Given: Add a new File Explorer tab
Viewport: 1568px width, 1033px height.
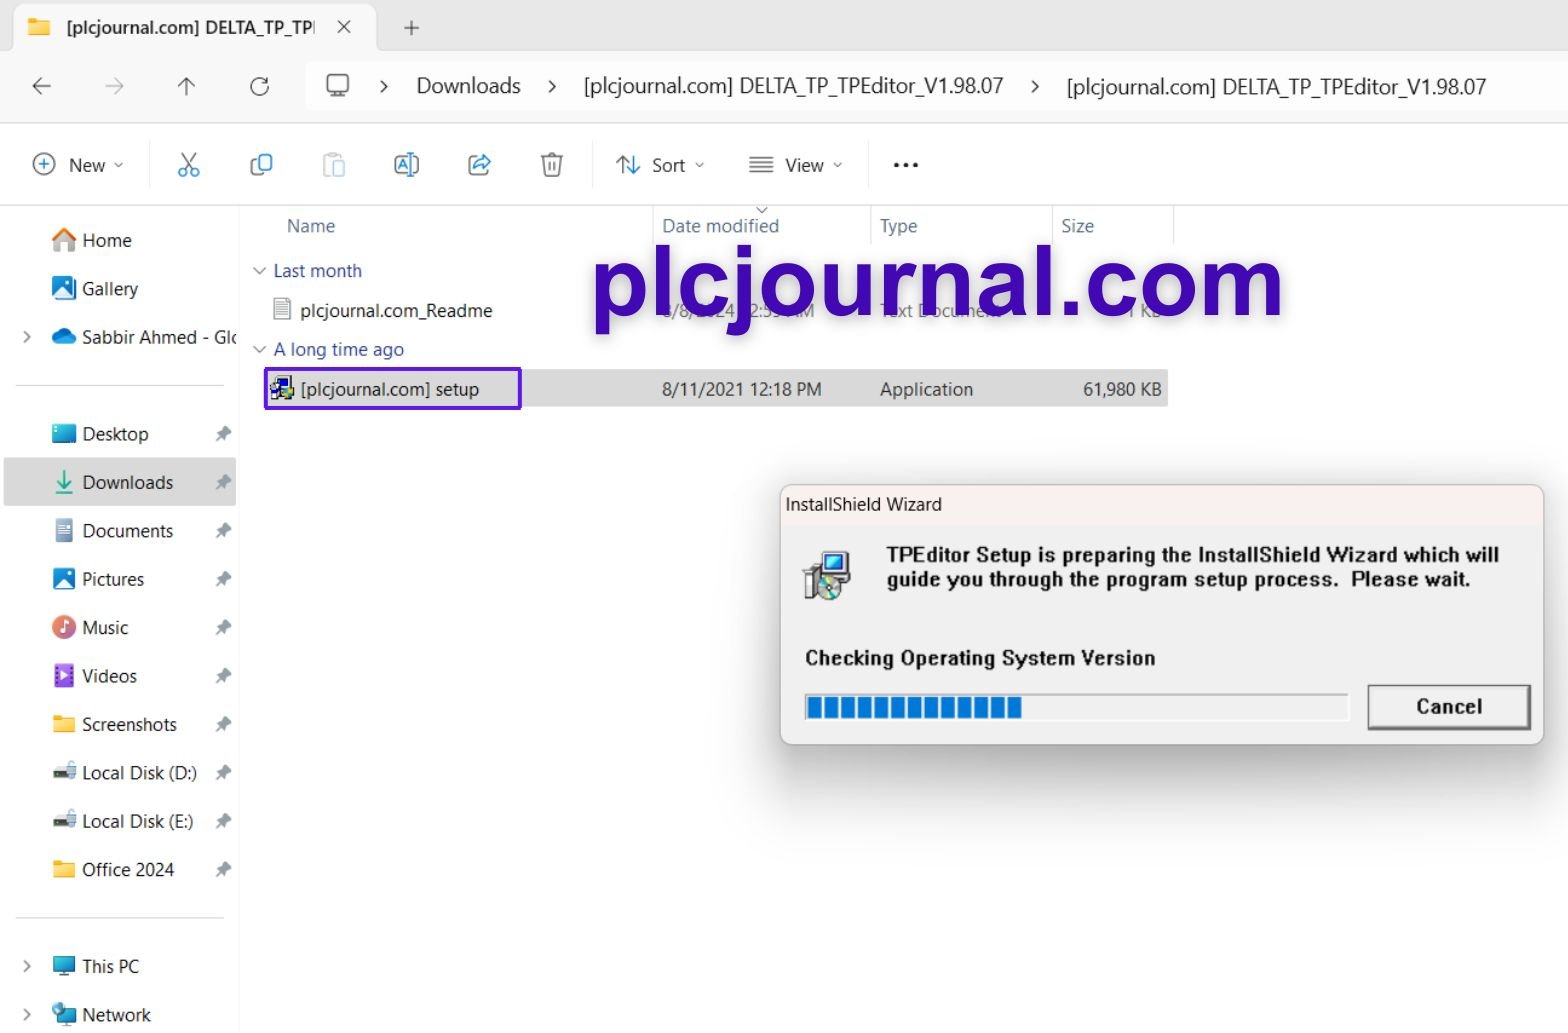Looking at the screenshot, I should pyautogui.click(x=411, y=28).
